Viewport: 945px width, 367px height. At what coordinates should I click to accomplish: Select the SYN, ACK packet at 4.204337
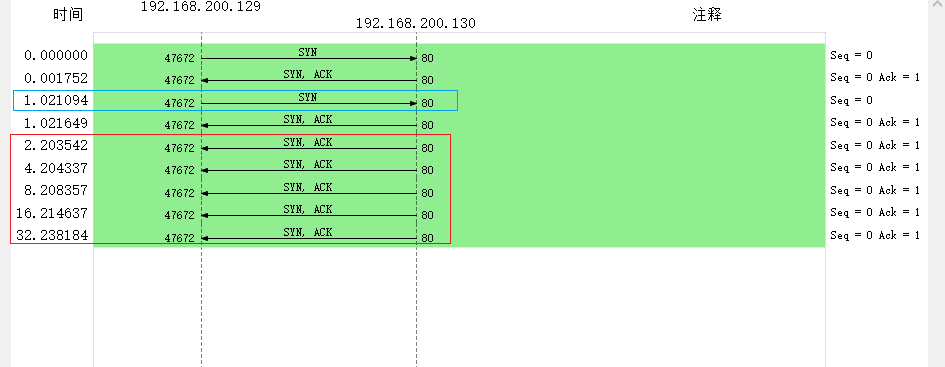(459, 168)
